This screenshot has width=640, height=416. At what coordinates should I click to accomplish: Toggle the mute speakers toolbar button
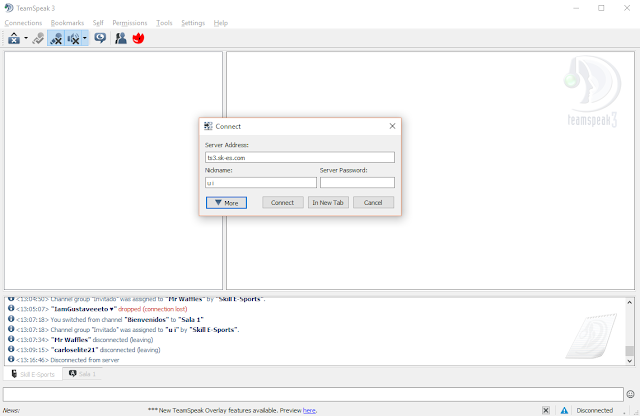[73, 38]
